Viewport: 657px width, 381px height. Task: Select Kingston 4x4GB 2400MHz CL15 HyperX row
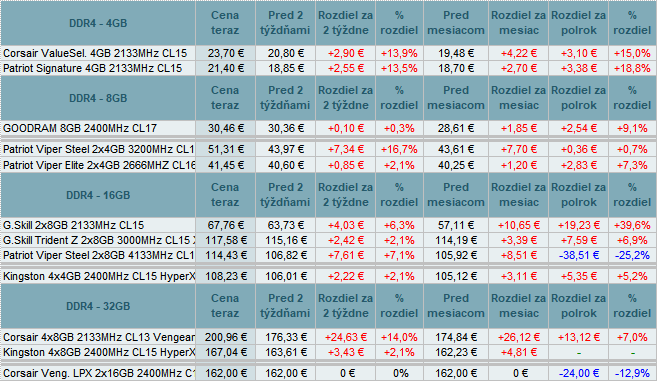pyautogui.click(x=328, y=276)
